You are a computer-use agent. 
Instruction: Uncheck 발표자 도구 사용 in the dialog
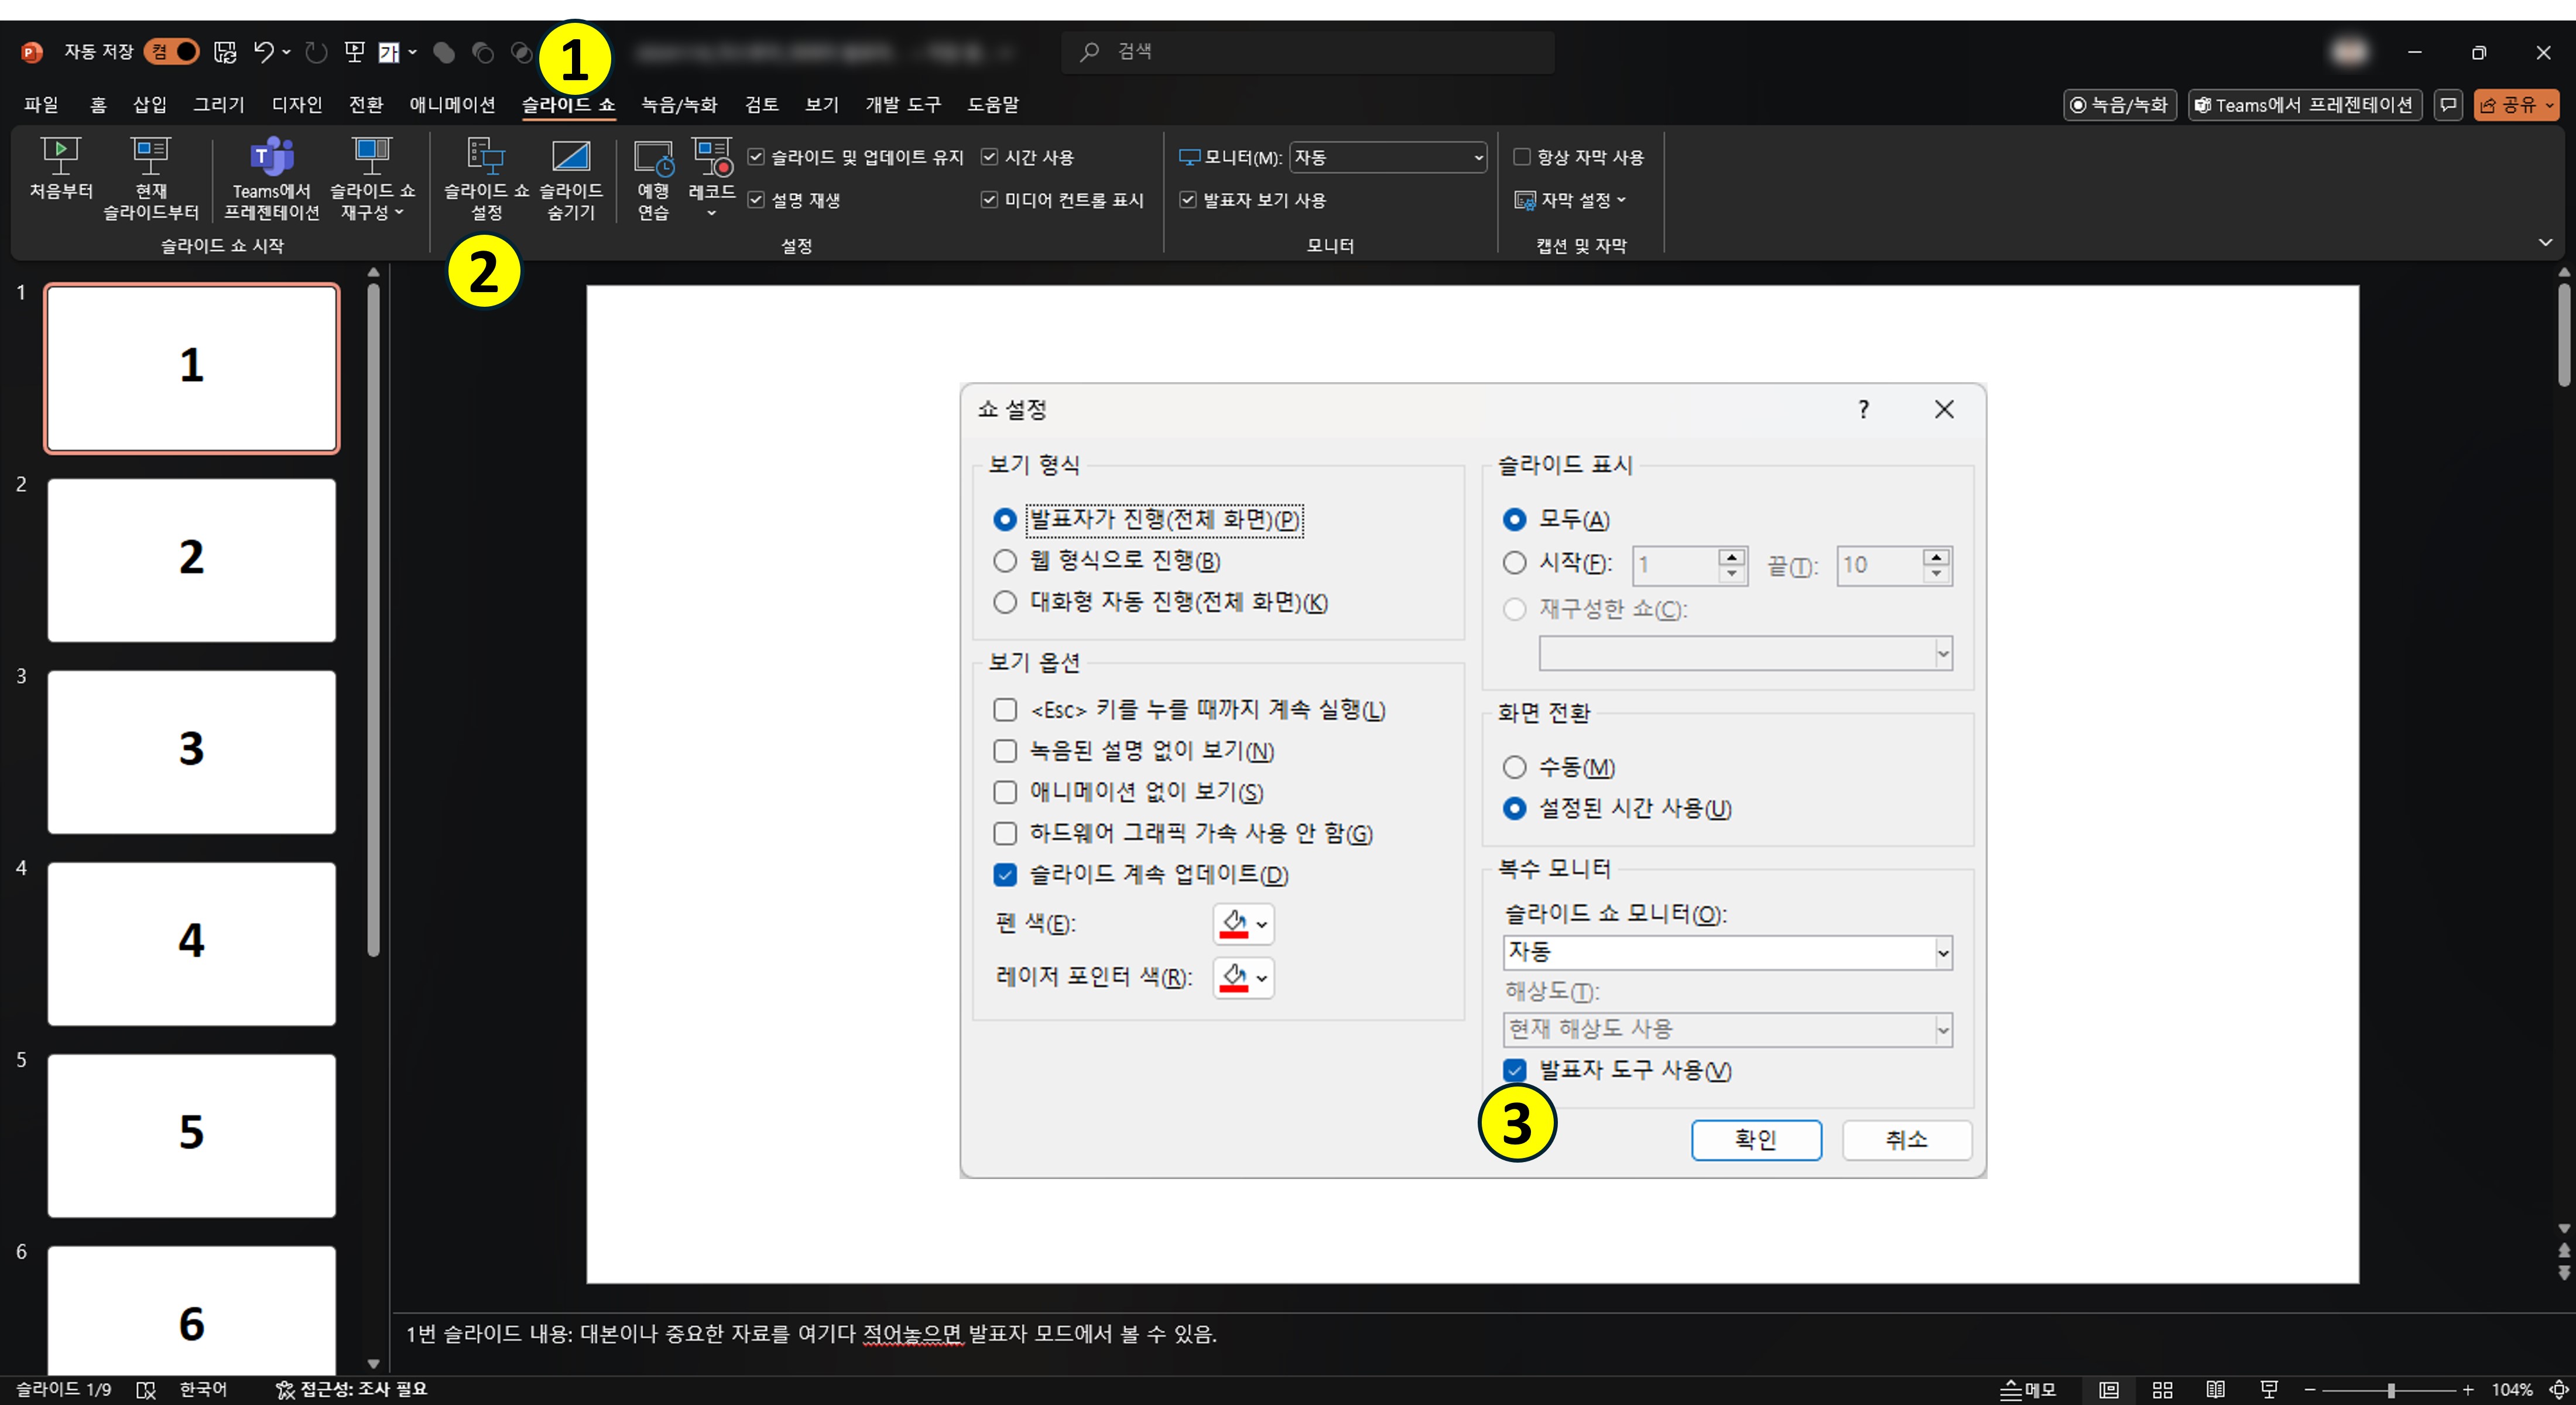point(1515,1070)
